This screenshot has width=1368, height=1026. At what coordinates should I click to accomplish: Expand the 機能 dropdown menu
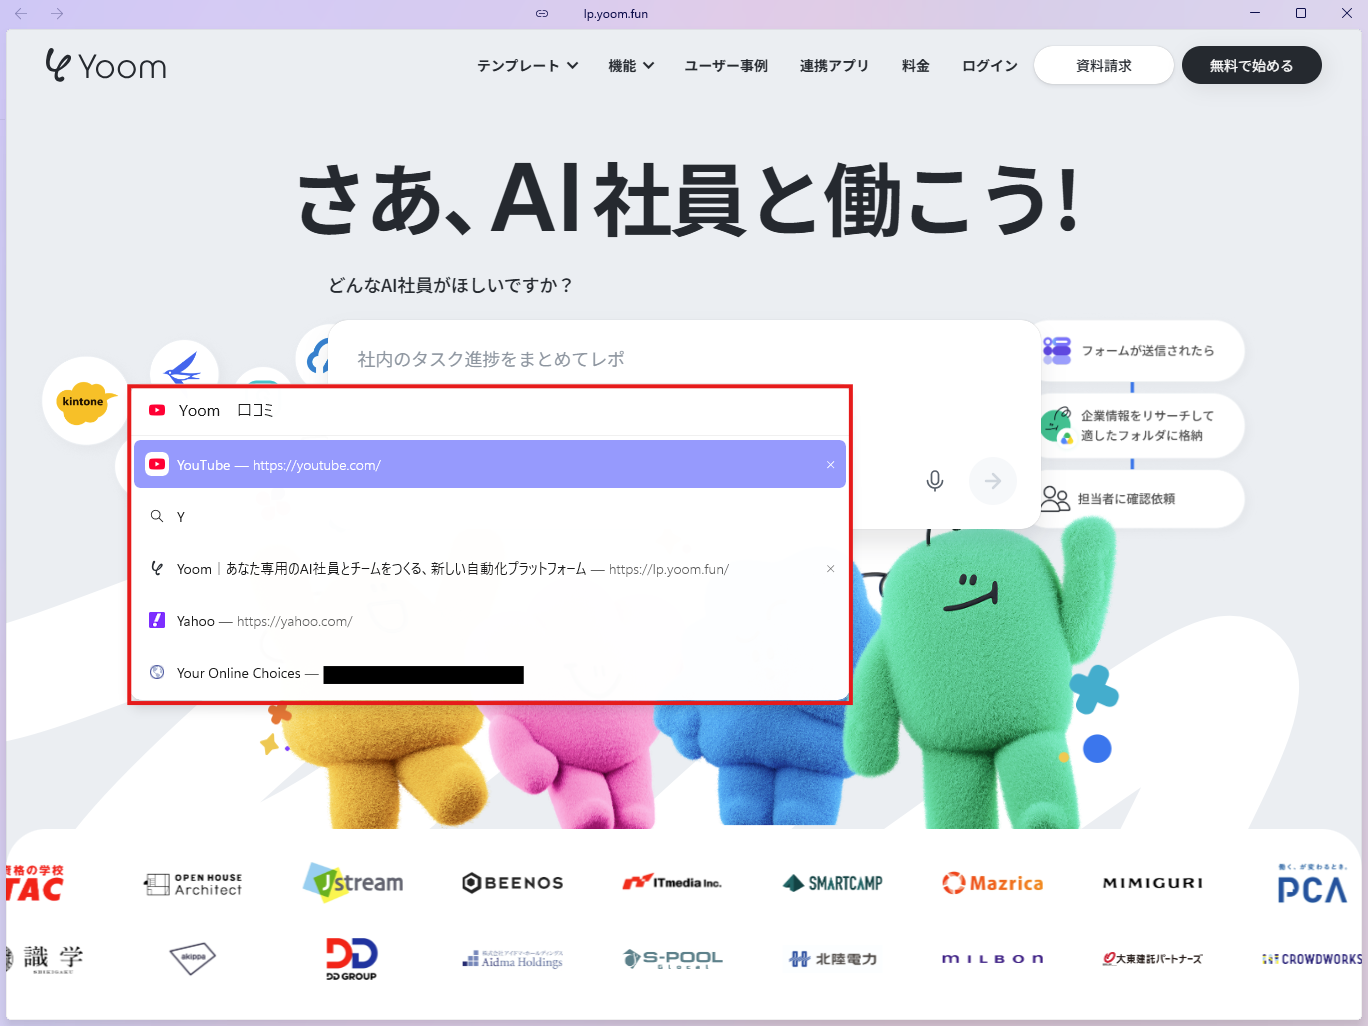[632, 66]
